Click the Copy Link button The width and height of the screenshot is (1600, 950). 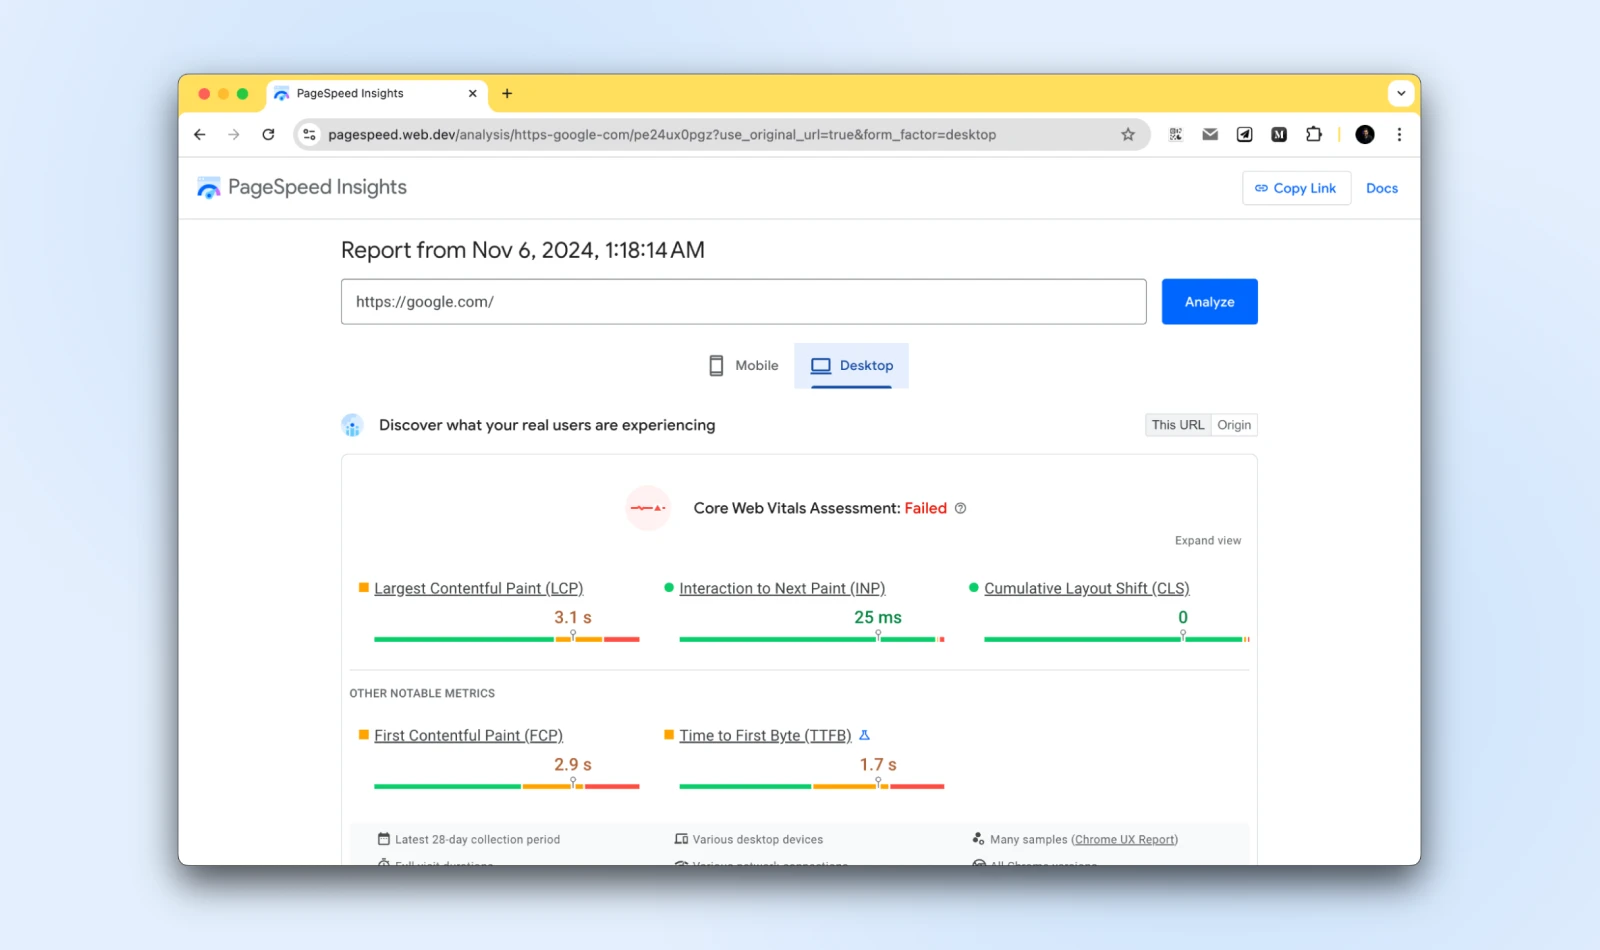coord(1296,188)
